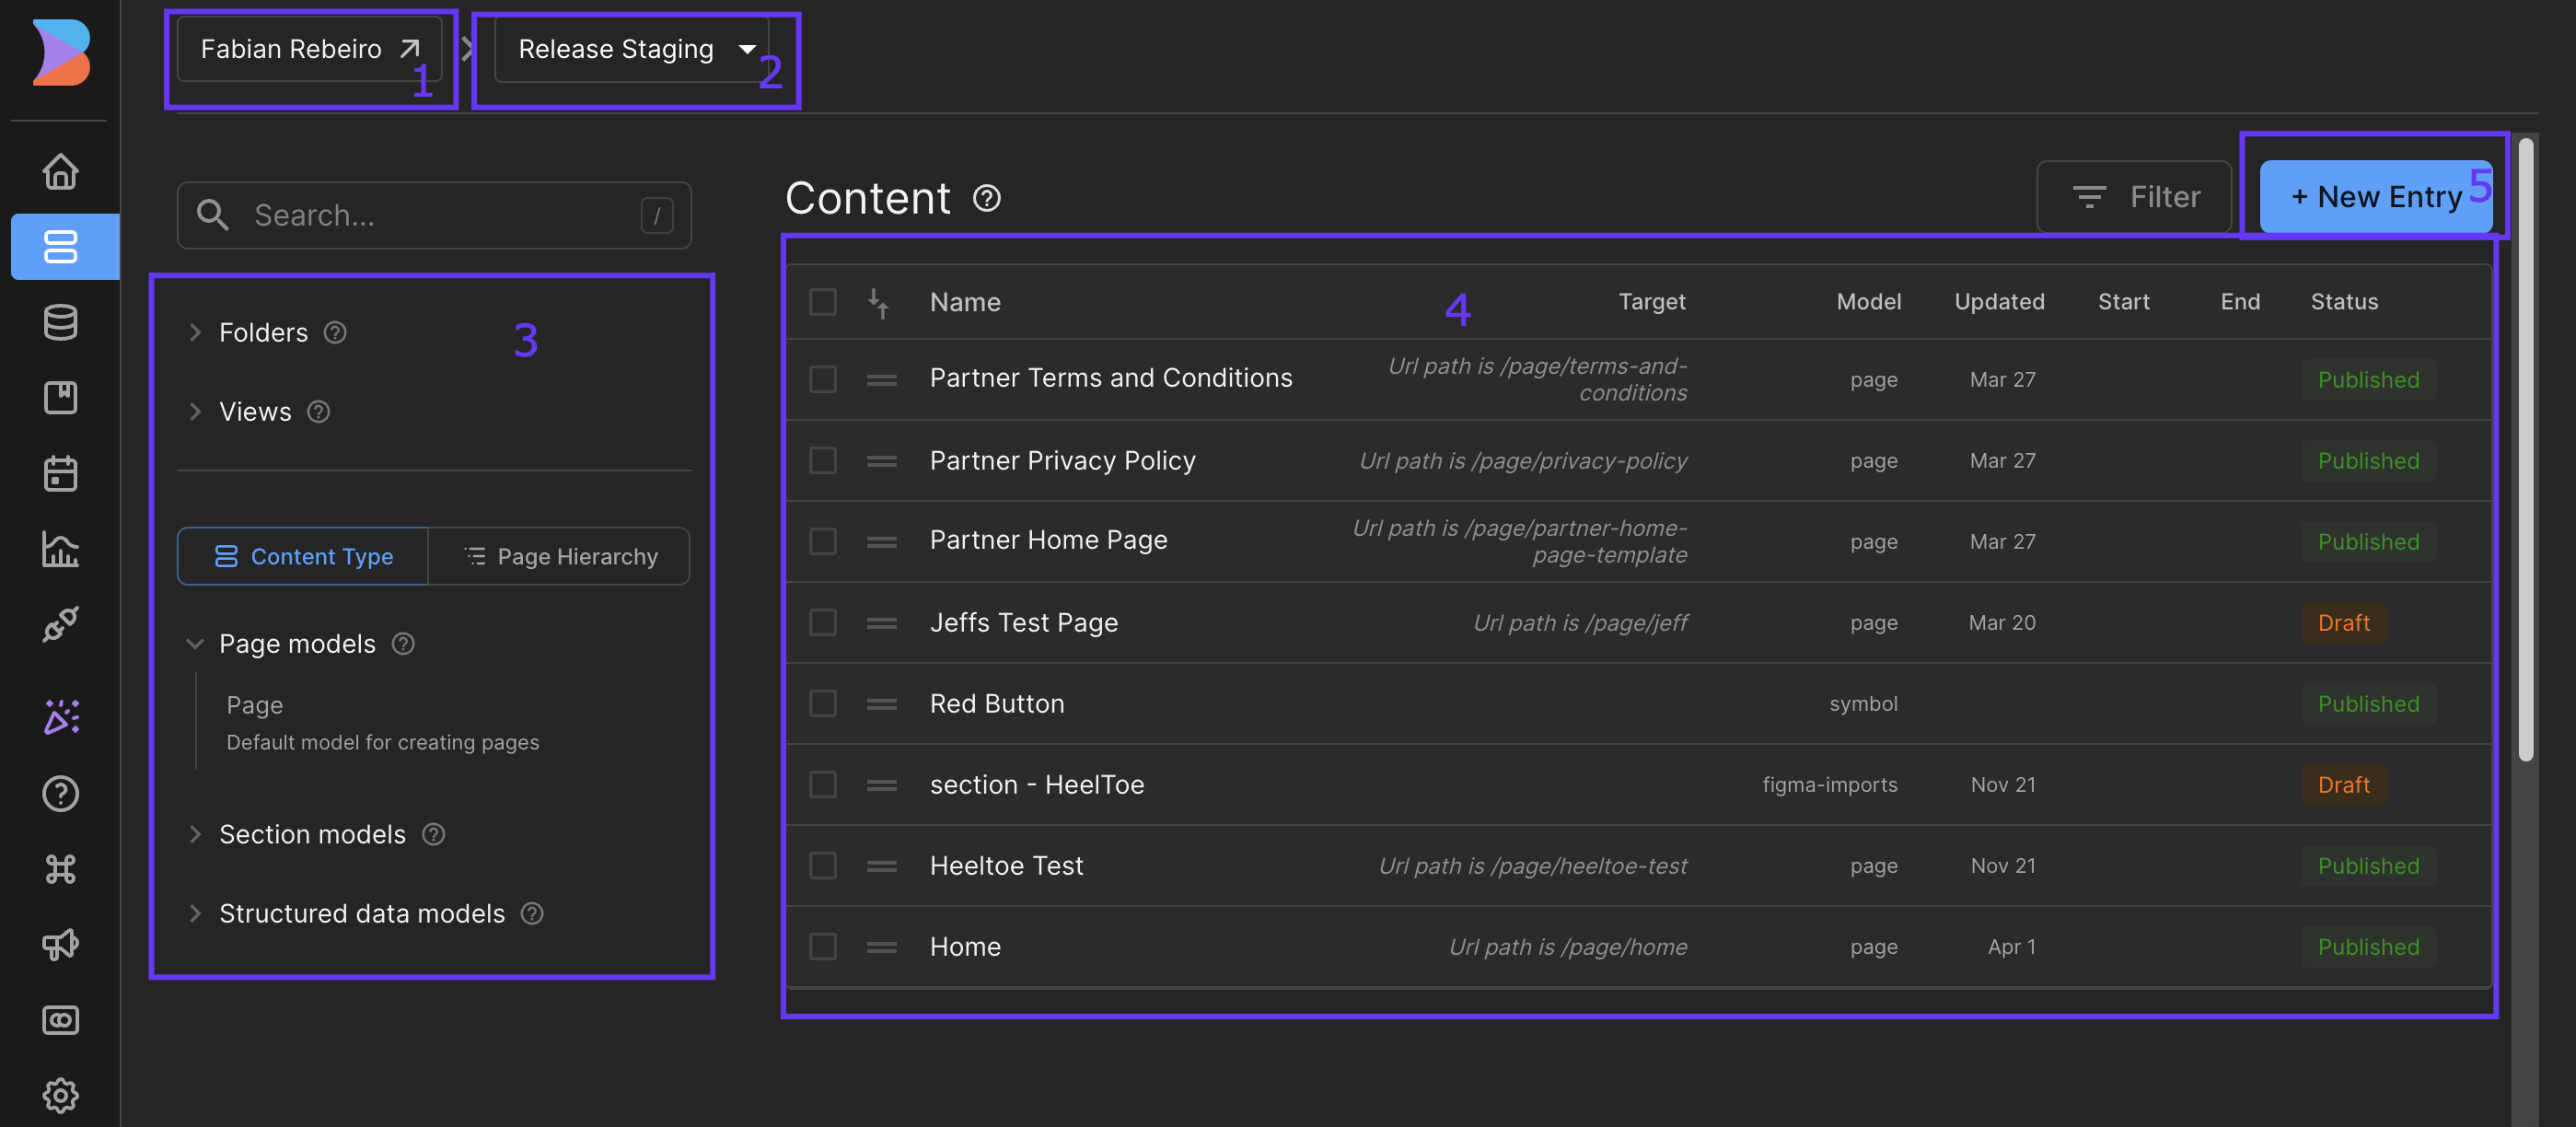Collapse the Page models section
The width and height of the screenshot is (2576, 1127).
(195, 644)
